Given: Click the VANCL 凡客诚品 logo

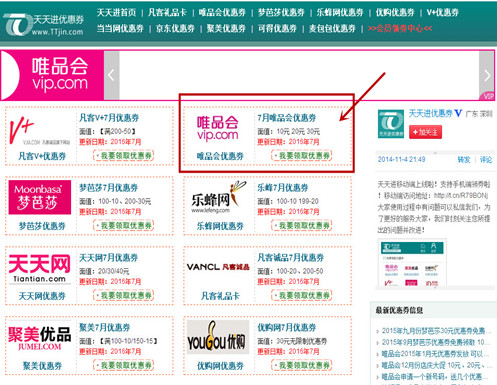Looking at the screenshot, I should click(x=218, y=267).
